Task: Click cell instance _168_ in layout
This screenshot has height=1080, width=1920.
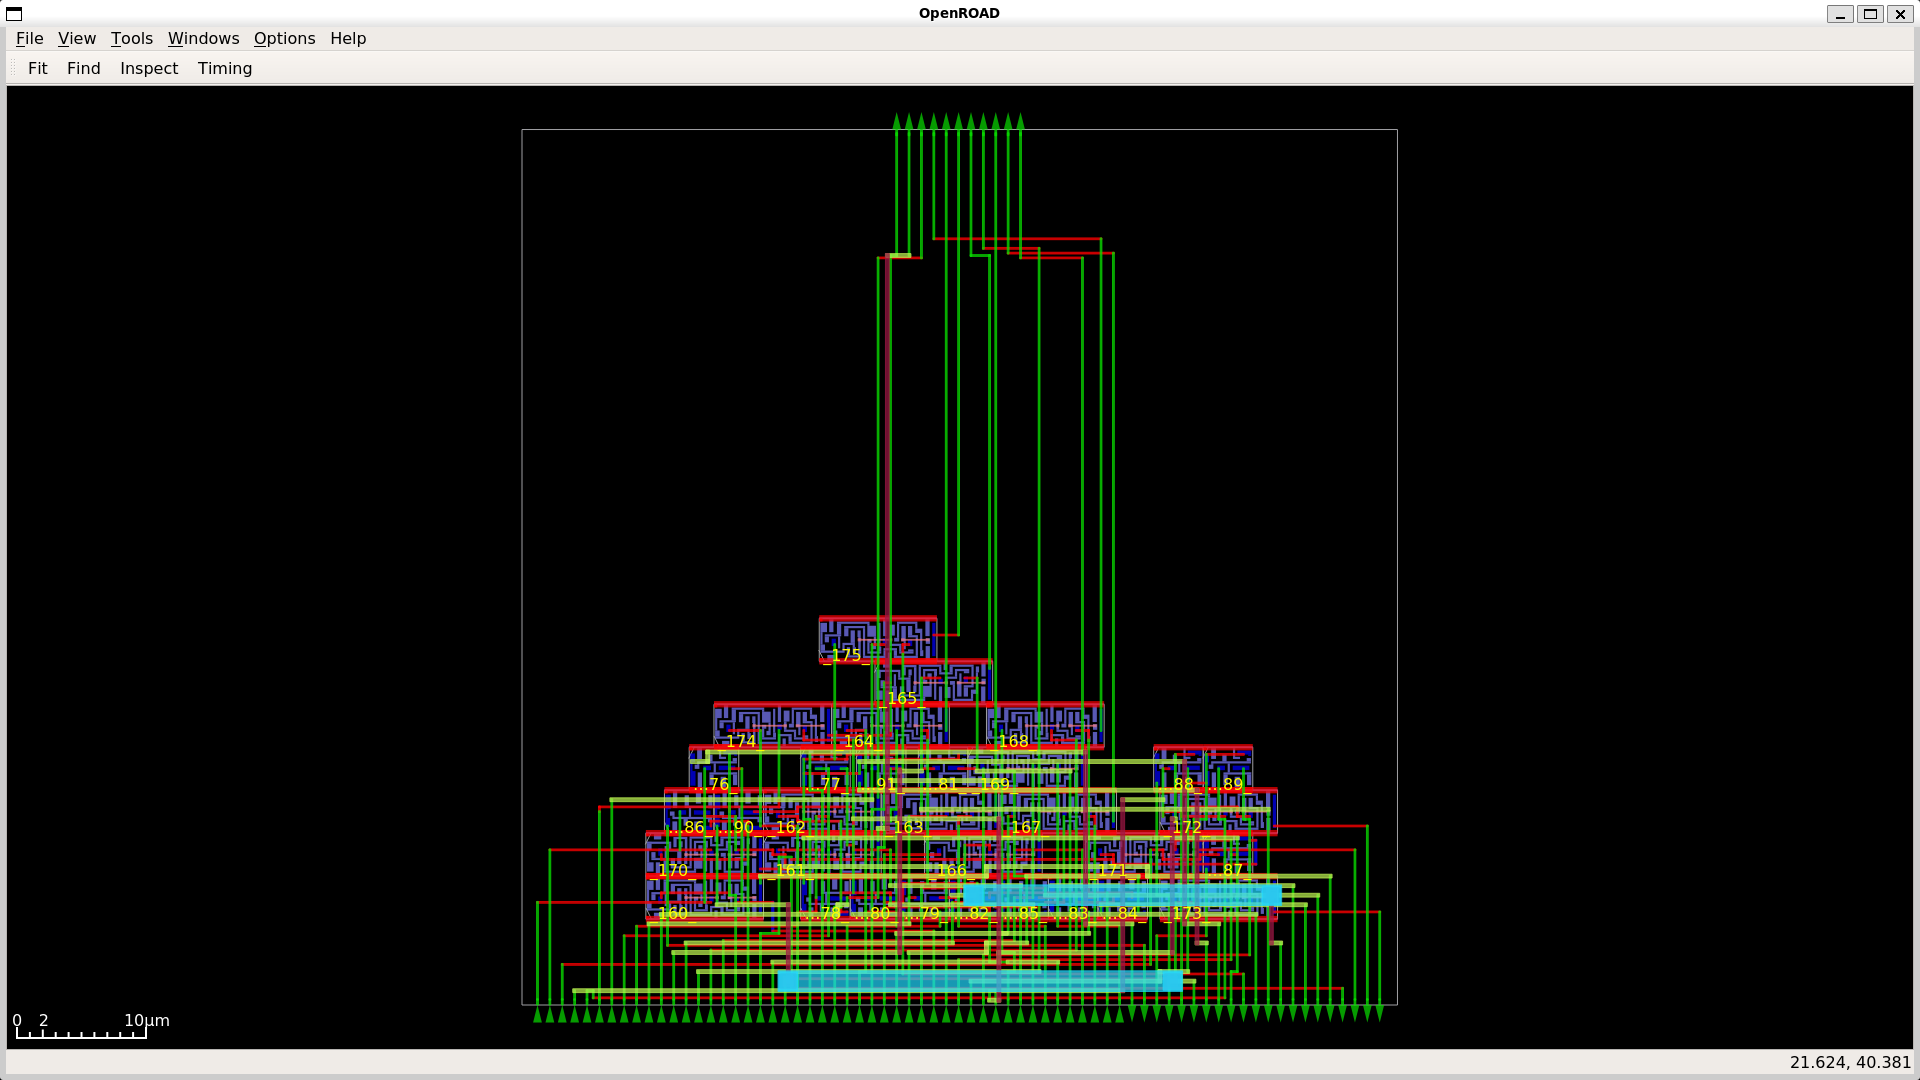Action: 1045,724
